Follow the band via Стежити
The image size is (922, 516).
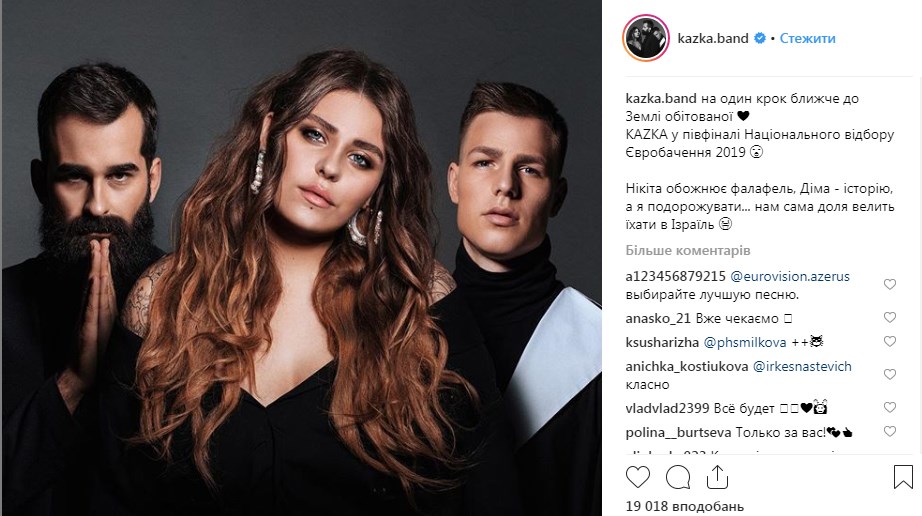click(807, 38)
